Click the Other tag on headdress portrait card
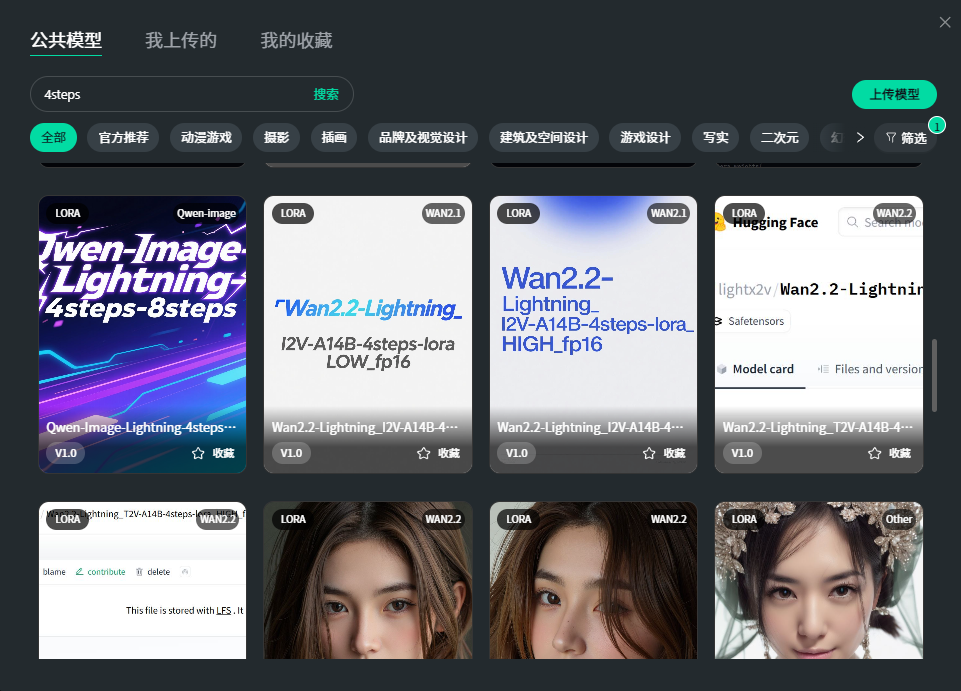961x691 pixels. click(x=898, y=519)
